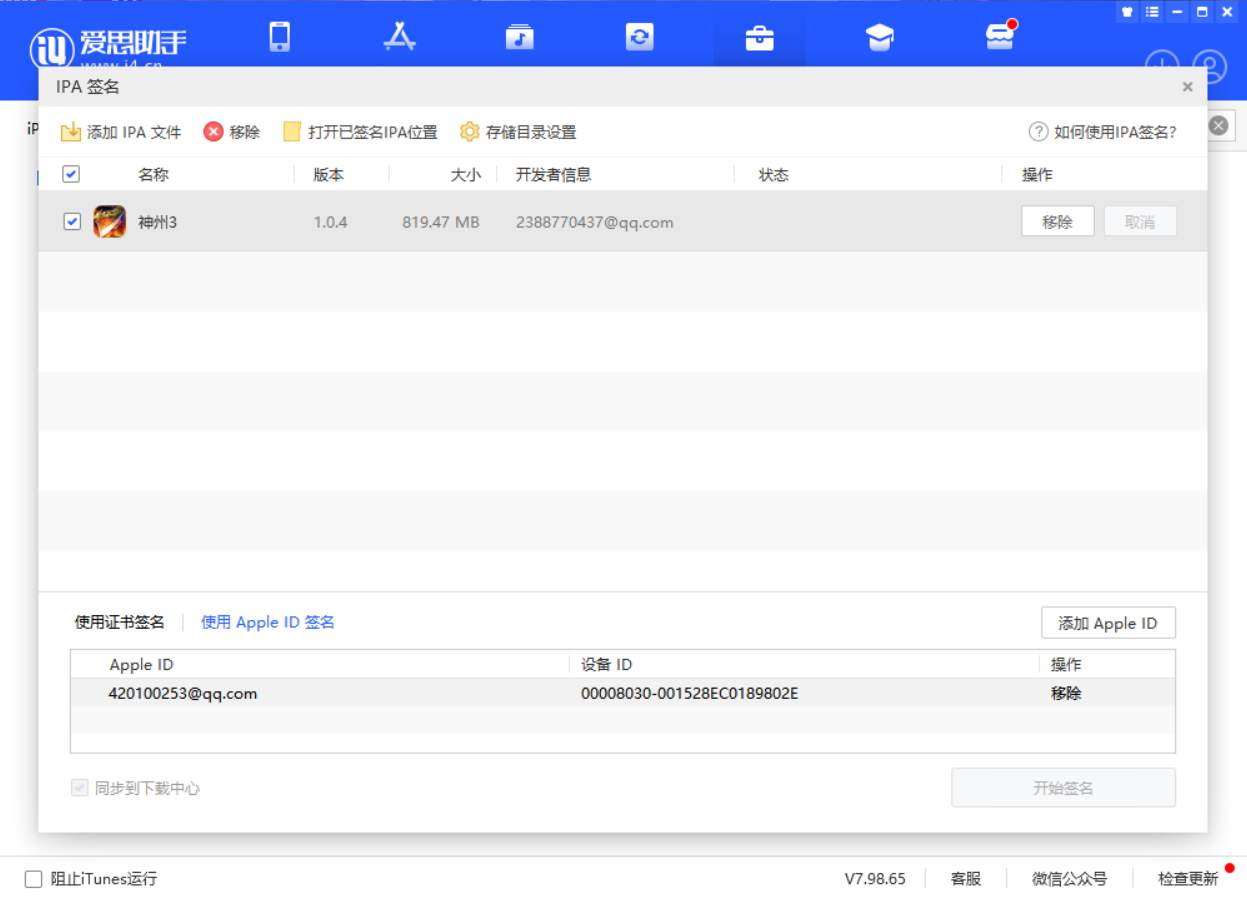Viewport: 1247px width, 897px height.
Task: Click the 开发者信息 column header
Action: (x=553, y=175)
